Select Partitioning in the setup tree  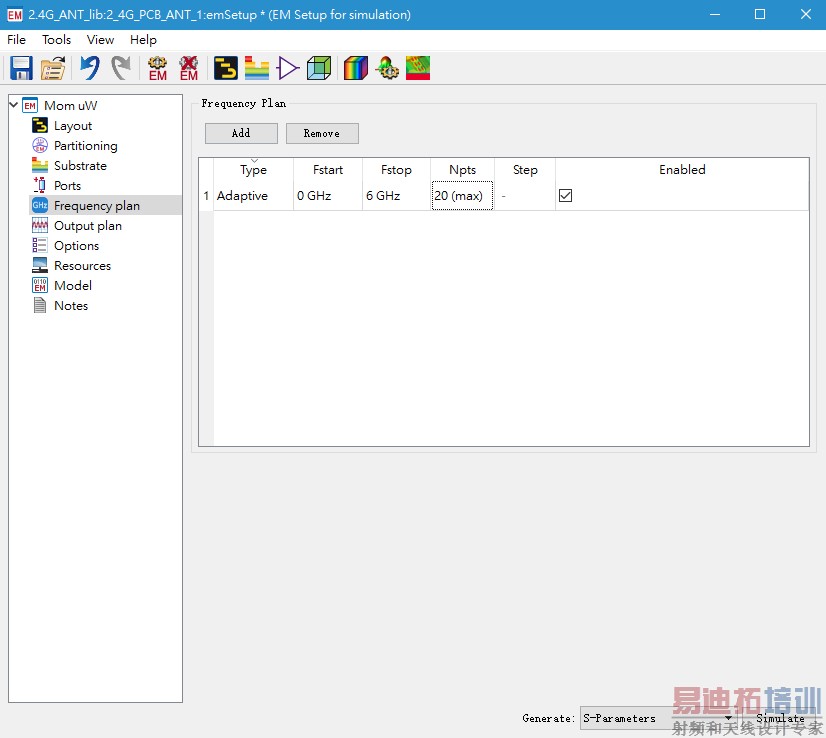click(x=85, y=146)
